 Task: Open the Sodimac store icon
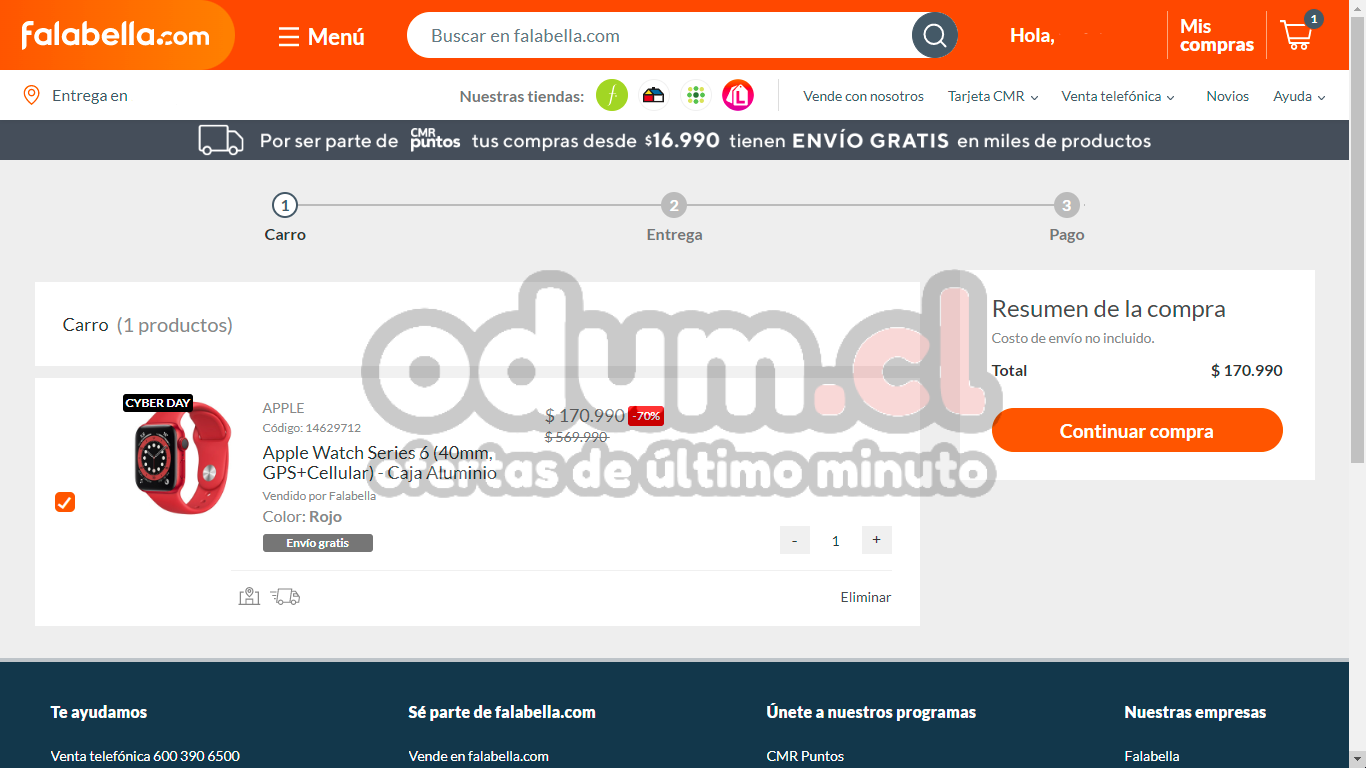pos(654,96)
